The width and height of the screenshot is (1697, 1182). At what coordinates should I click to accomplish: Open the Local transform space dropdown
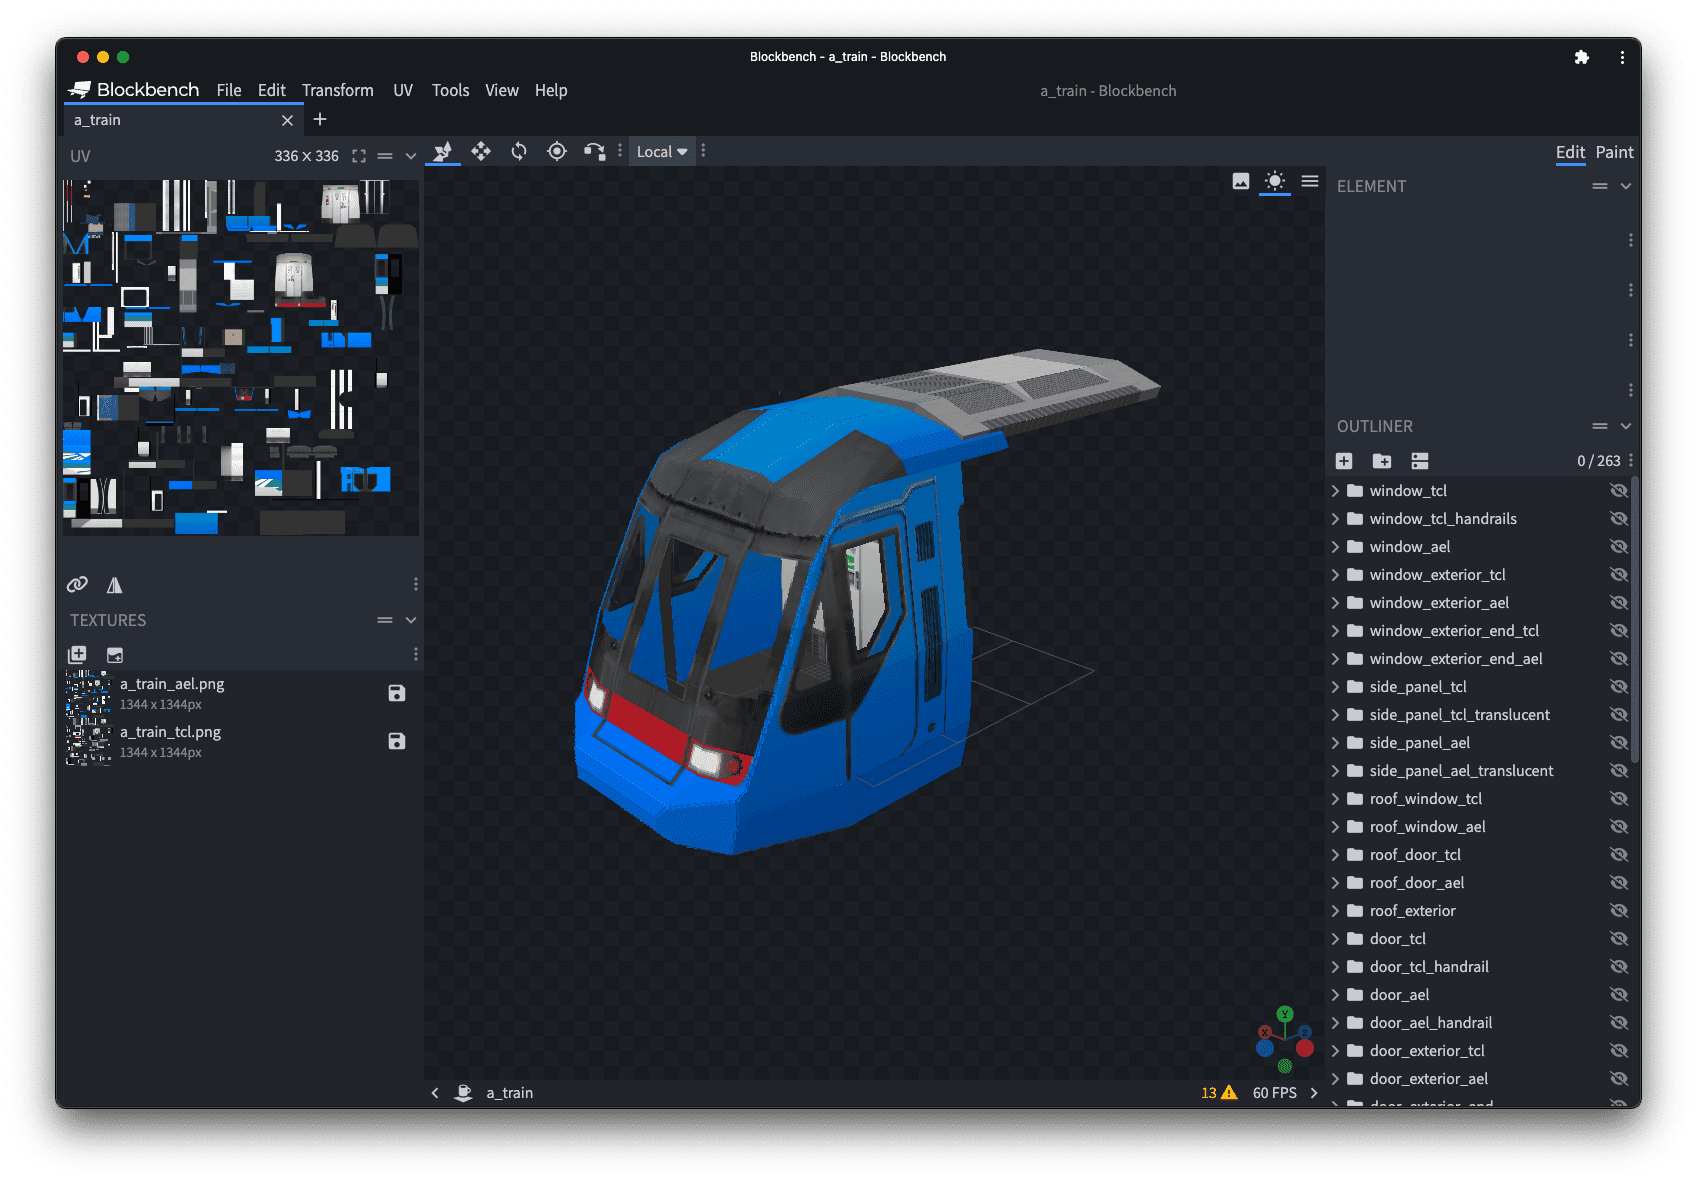tap(661, 151)
